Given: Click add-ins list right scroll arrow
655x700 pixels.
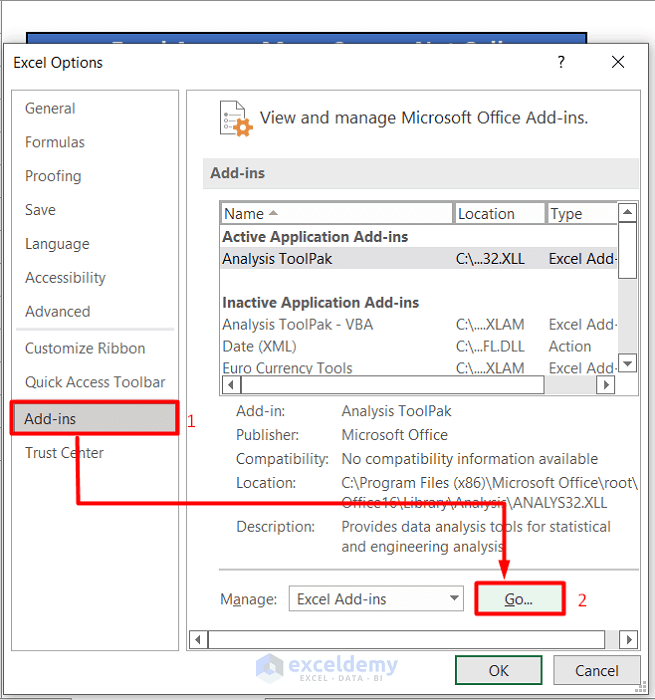Looking at the screenshot, I should pos(606,384).
